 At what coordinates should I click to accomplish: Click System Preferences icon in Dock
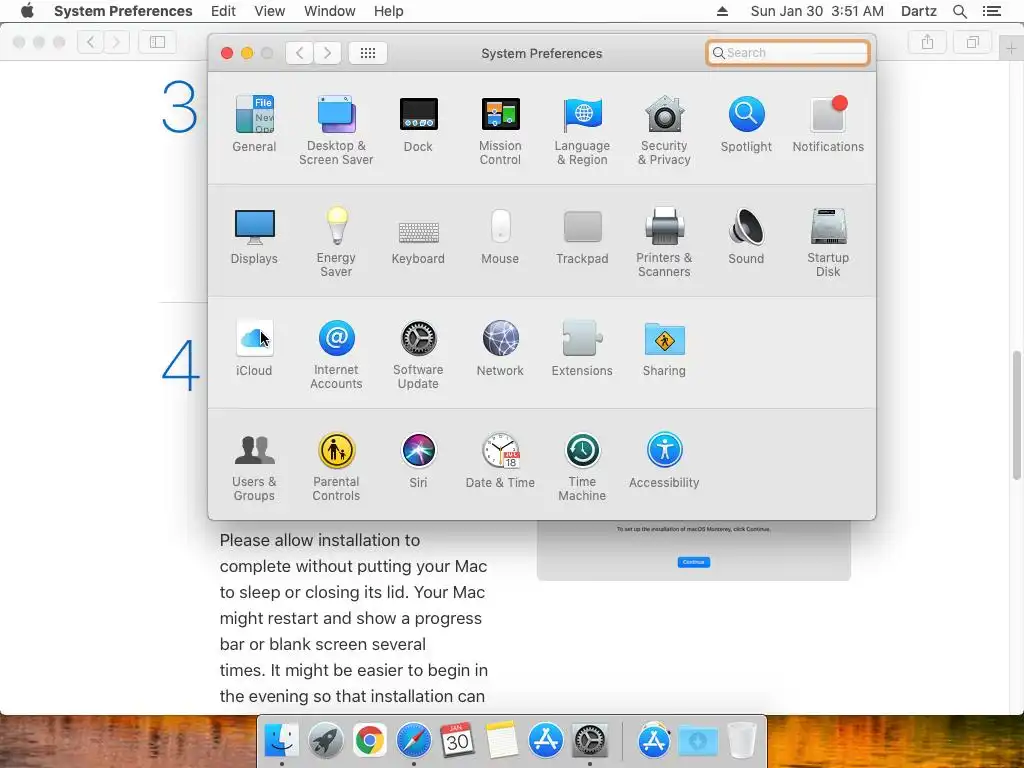coord(590,741)
